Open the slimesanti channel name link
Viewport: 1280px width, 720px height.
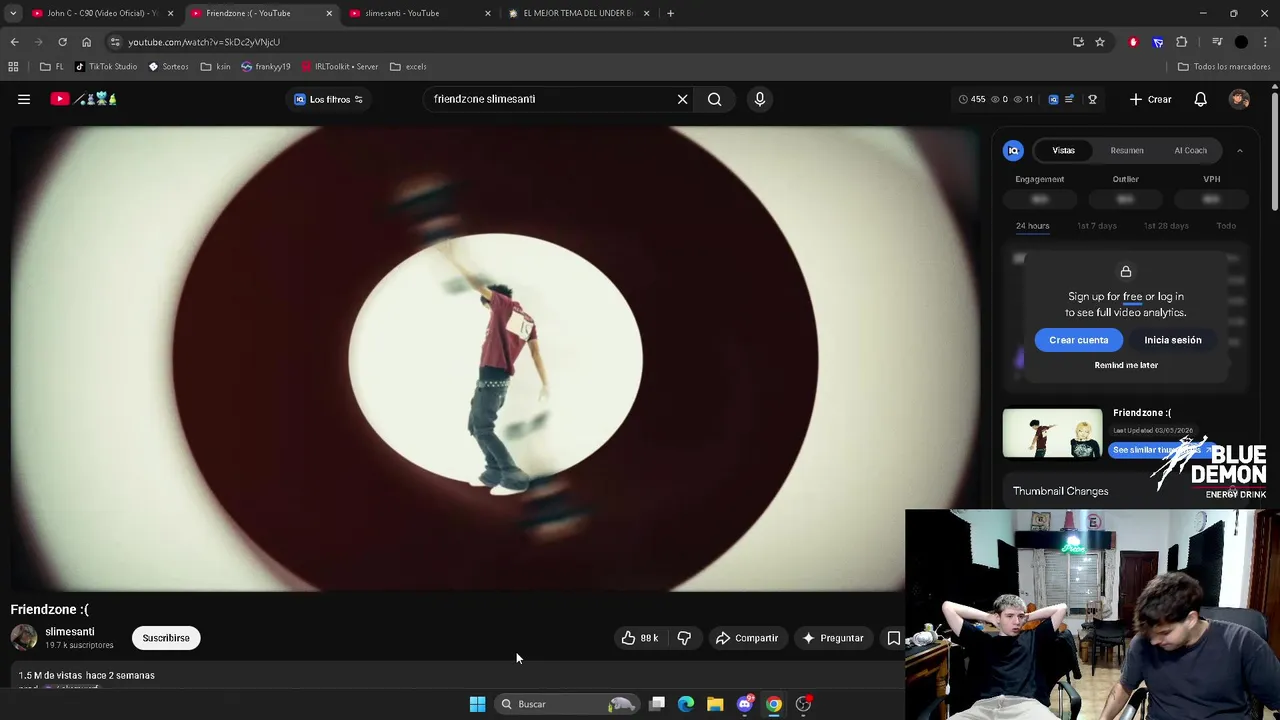(70, 632)
